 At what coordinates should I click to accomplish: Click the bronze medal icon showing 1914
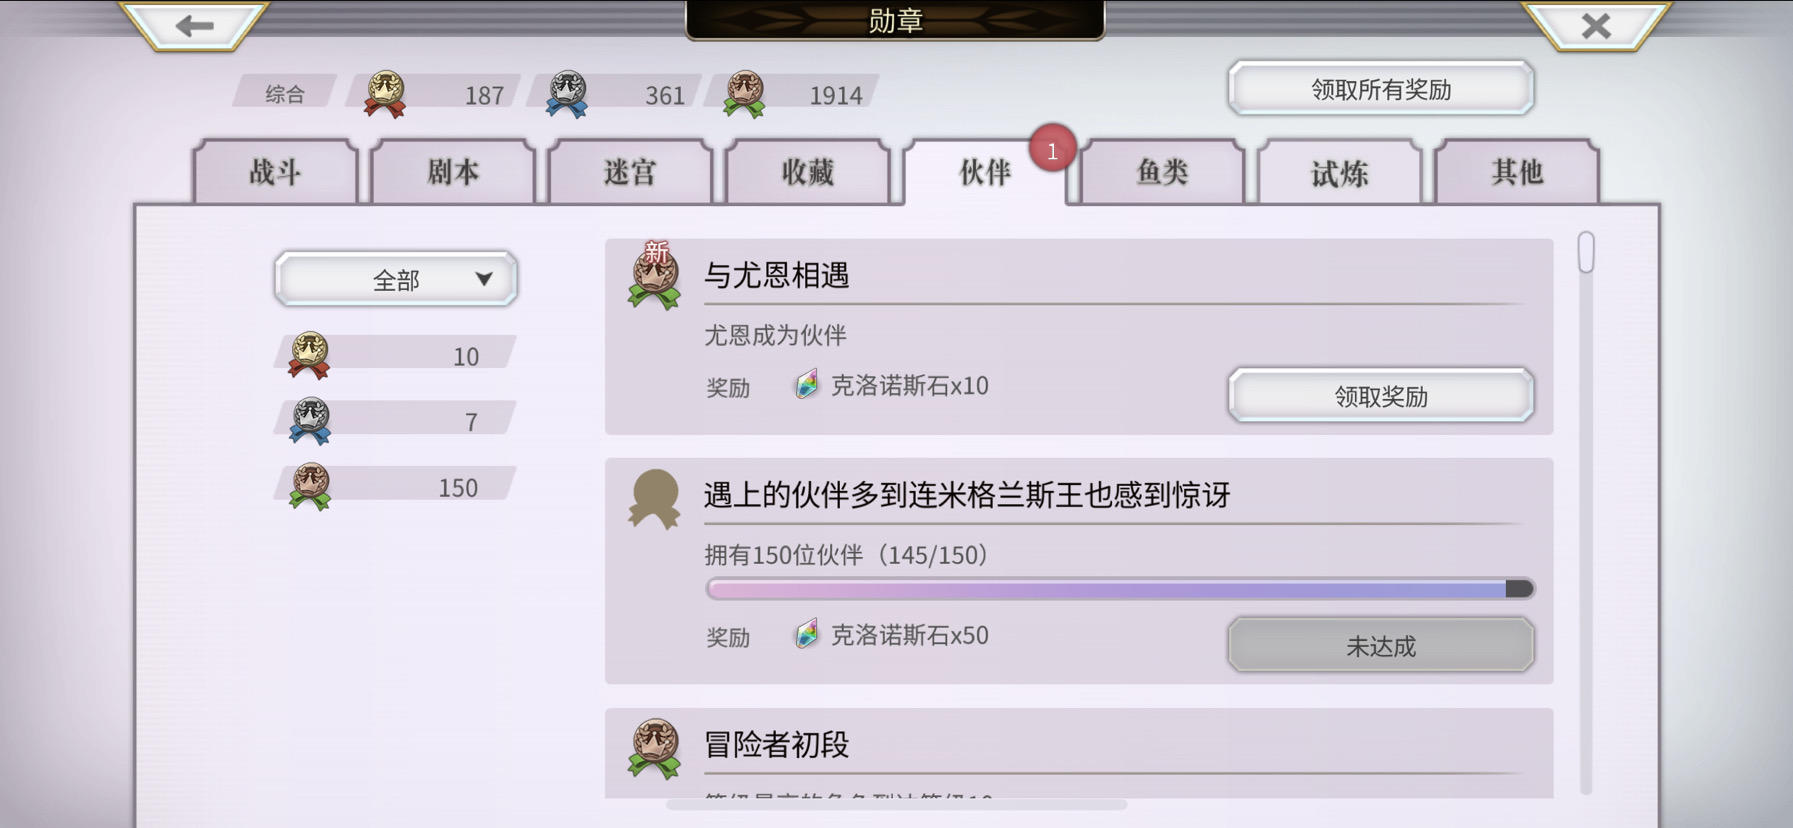[x=745, y=94]
